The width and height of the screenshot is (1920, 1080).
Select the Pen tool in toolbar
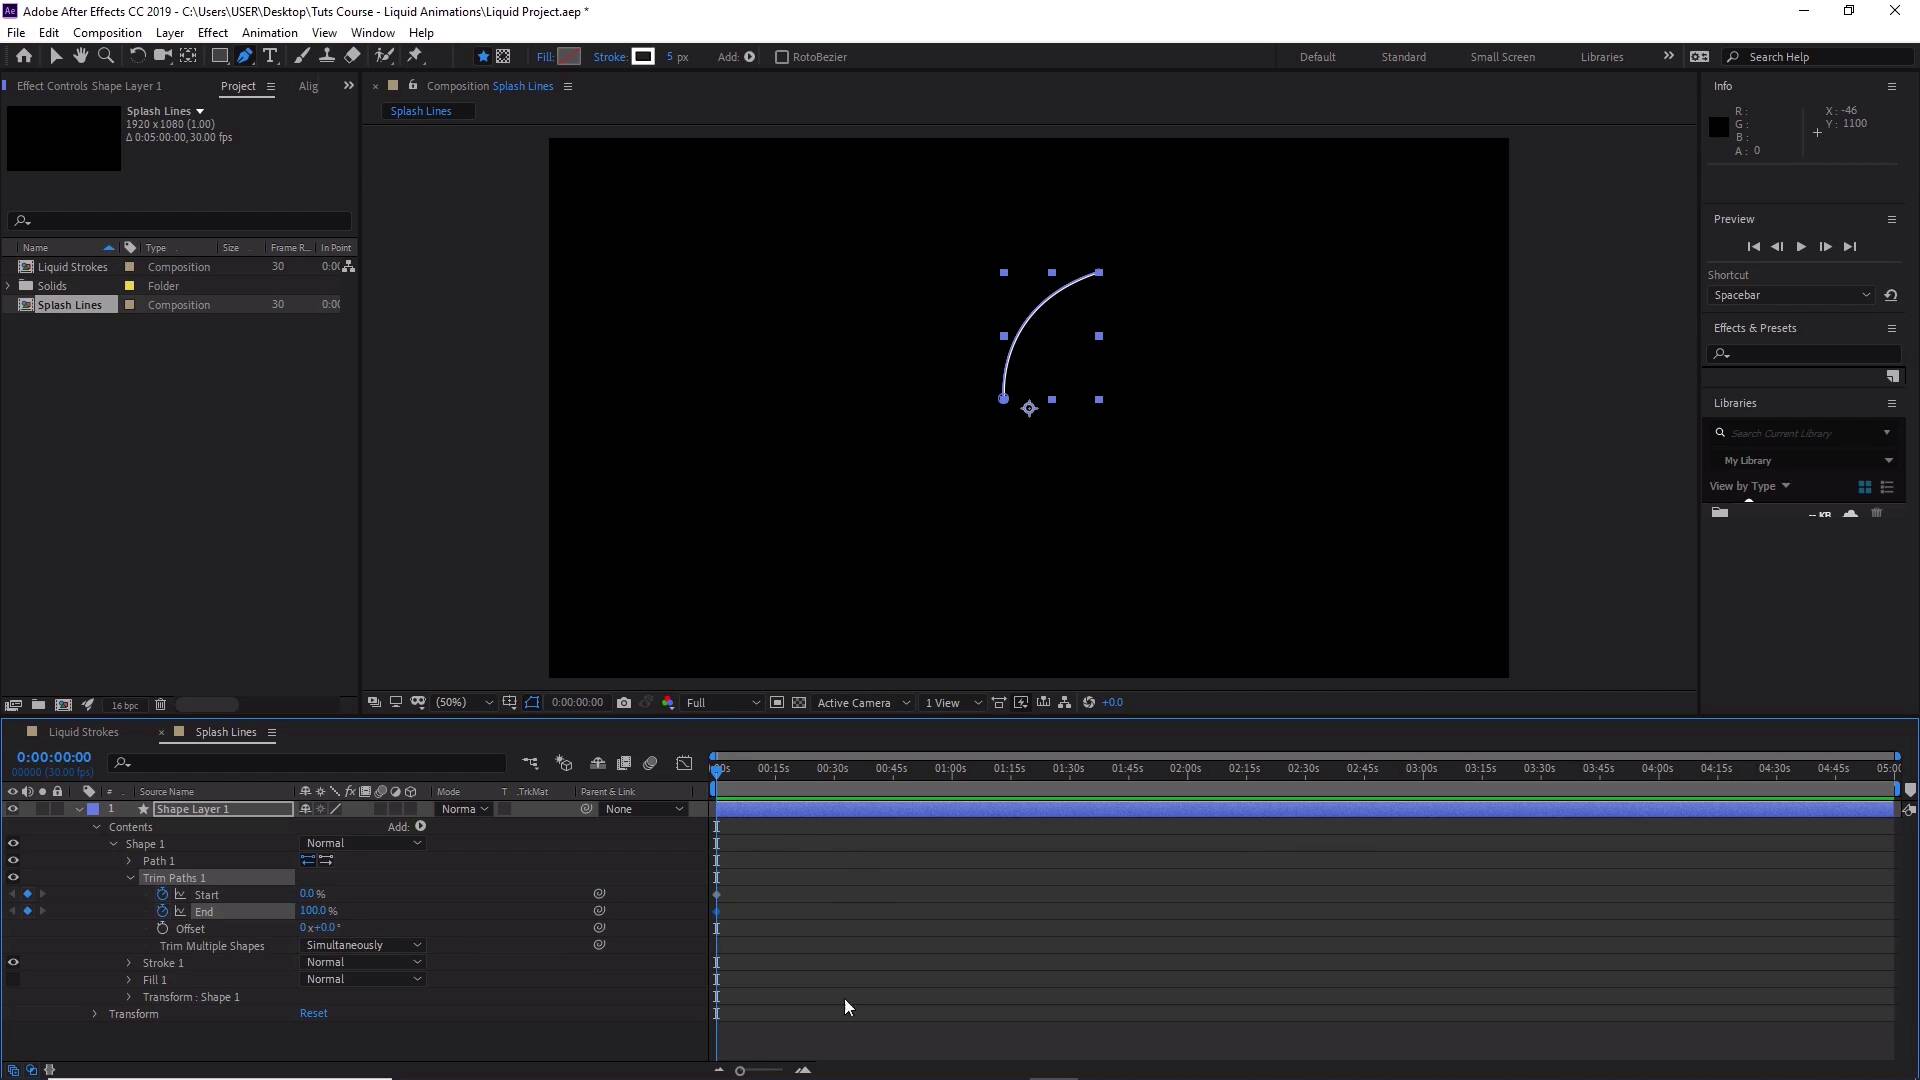(x=245, y=57)
